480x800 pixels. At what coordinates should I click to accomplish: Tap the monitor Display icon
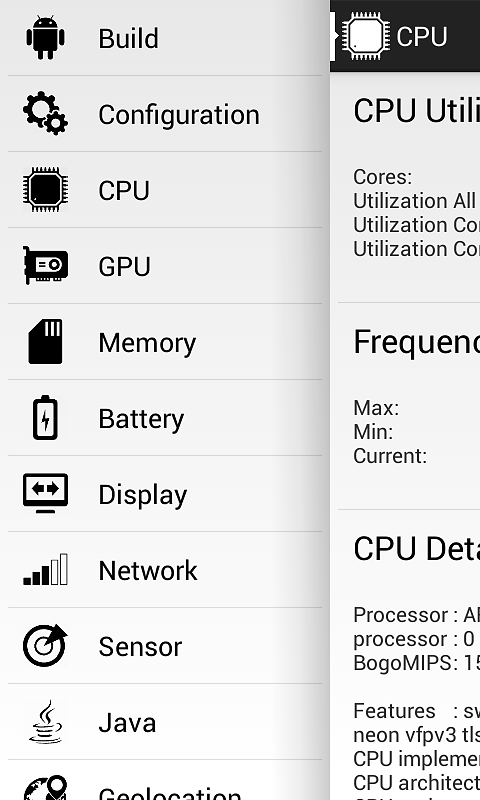click(x=45, y=493)
